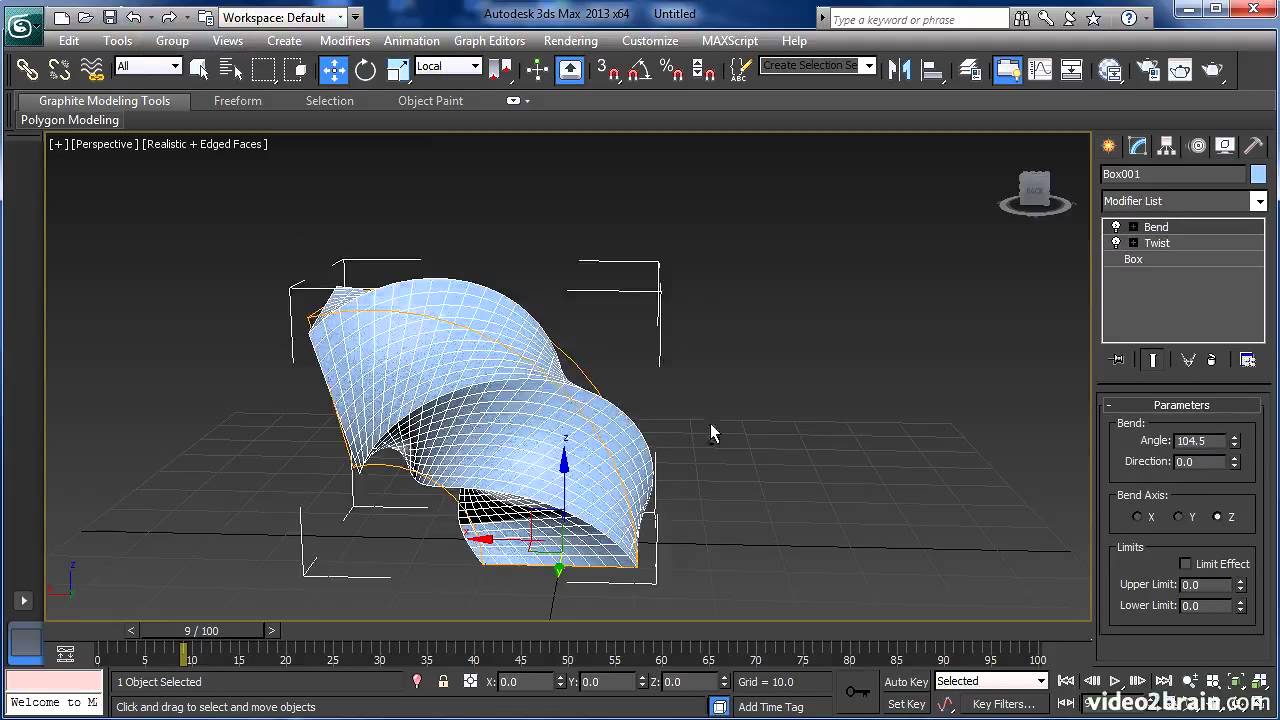Screen dimensions: 1280x720
Task: Enable the Limit Effect checkbox
Action: point(1185,564)
